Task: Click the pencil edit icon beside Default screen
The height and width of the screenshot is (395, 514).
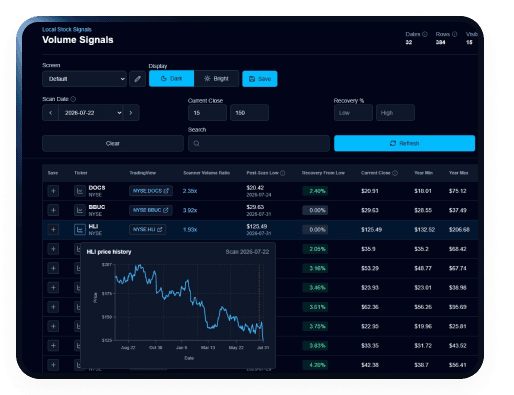Action: pos(137,79)
